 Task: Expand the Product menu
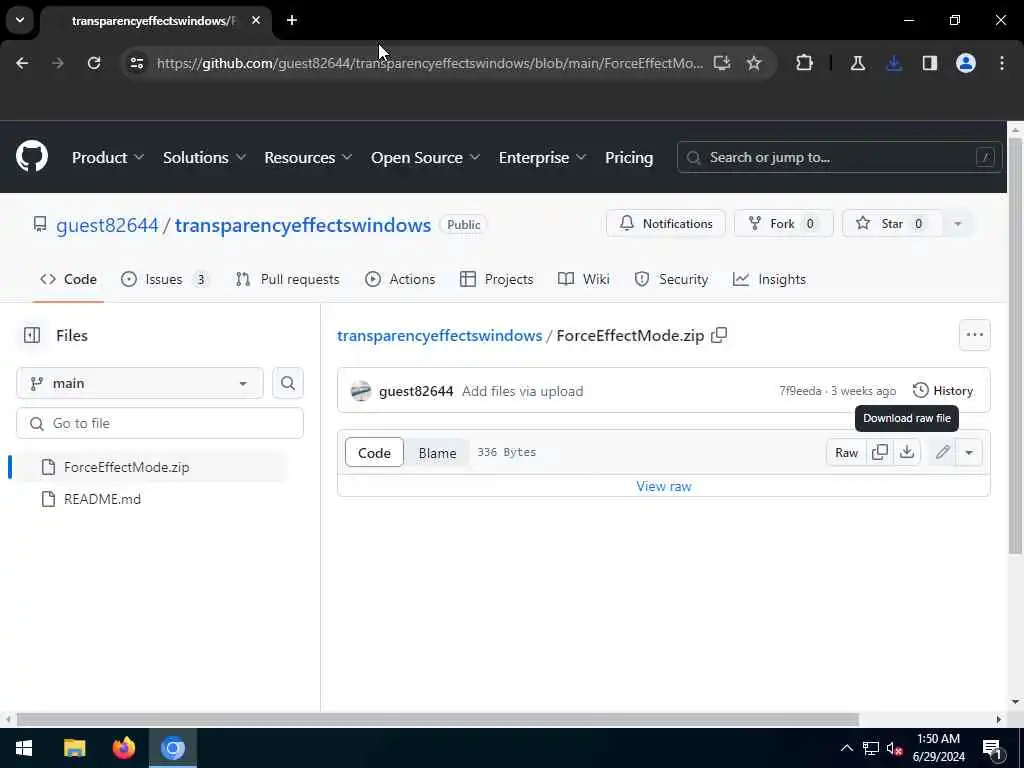[108, 157]
